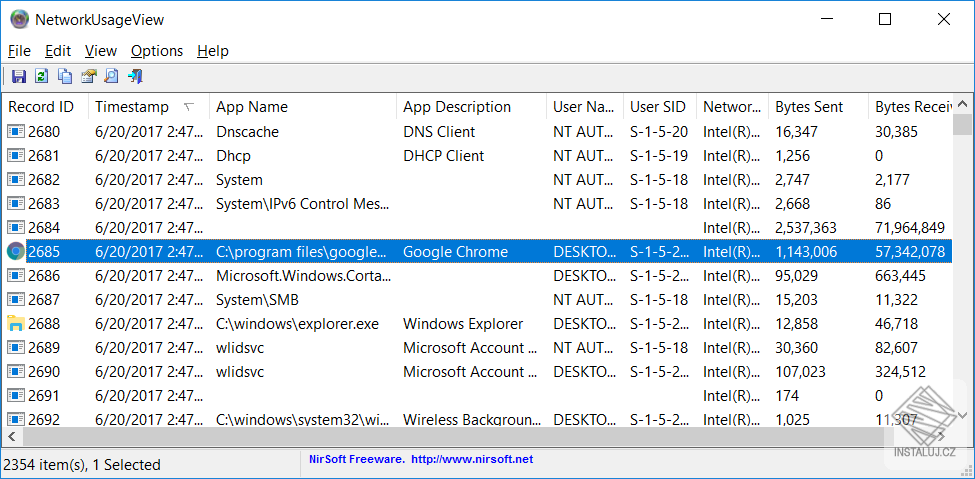Click the Google Chrome description cell
975x479 pixels.
455,252
